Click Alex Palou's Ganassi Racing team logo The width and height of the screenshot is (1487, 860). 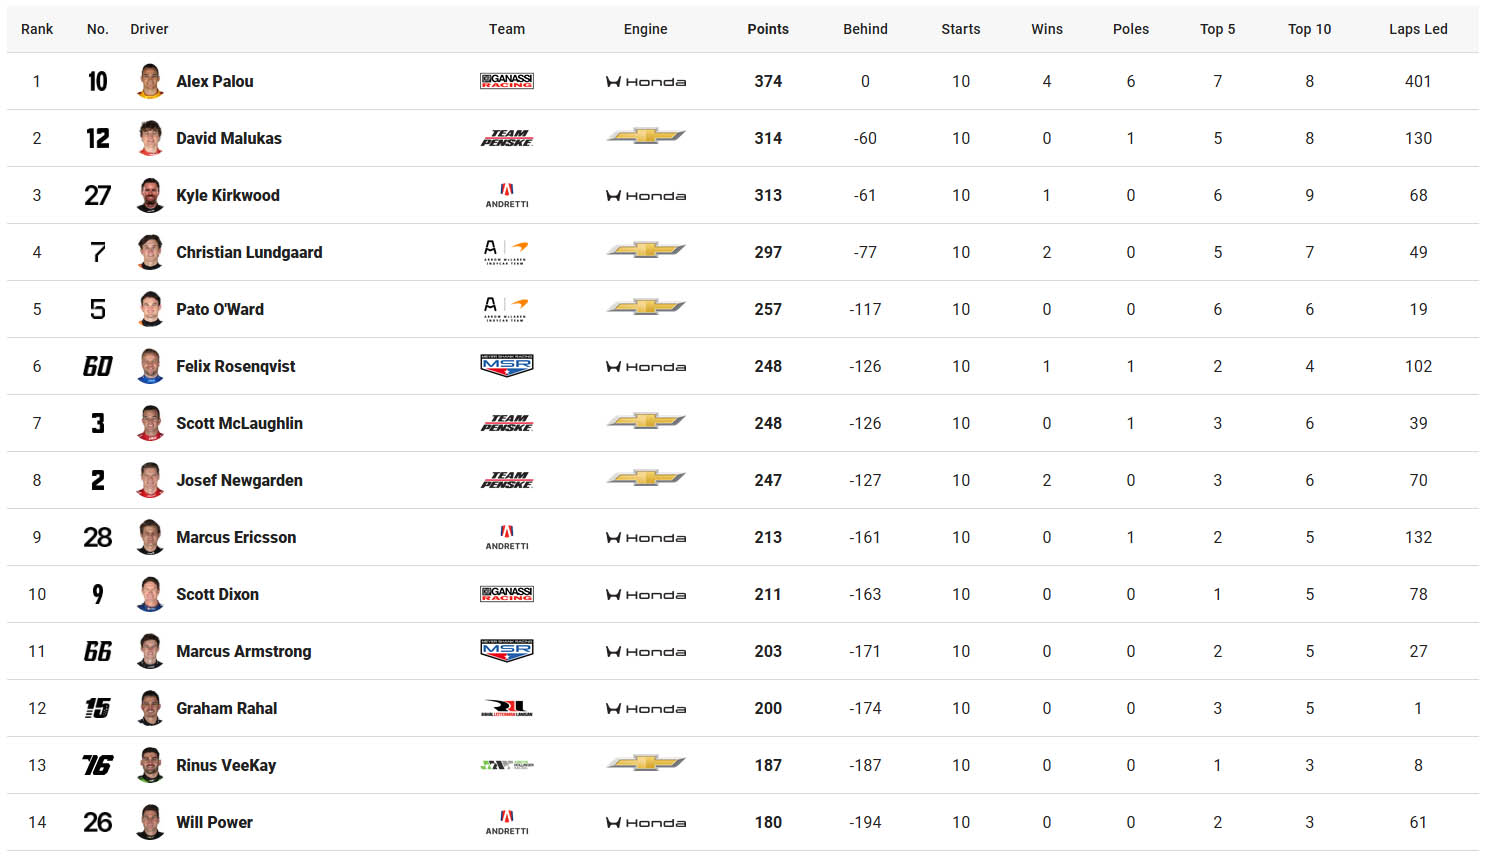click(x=507, y=81)
